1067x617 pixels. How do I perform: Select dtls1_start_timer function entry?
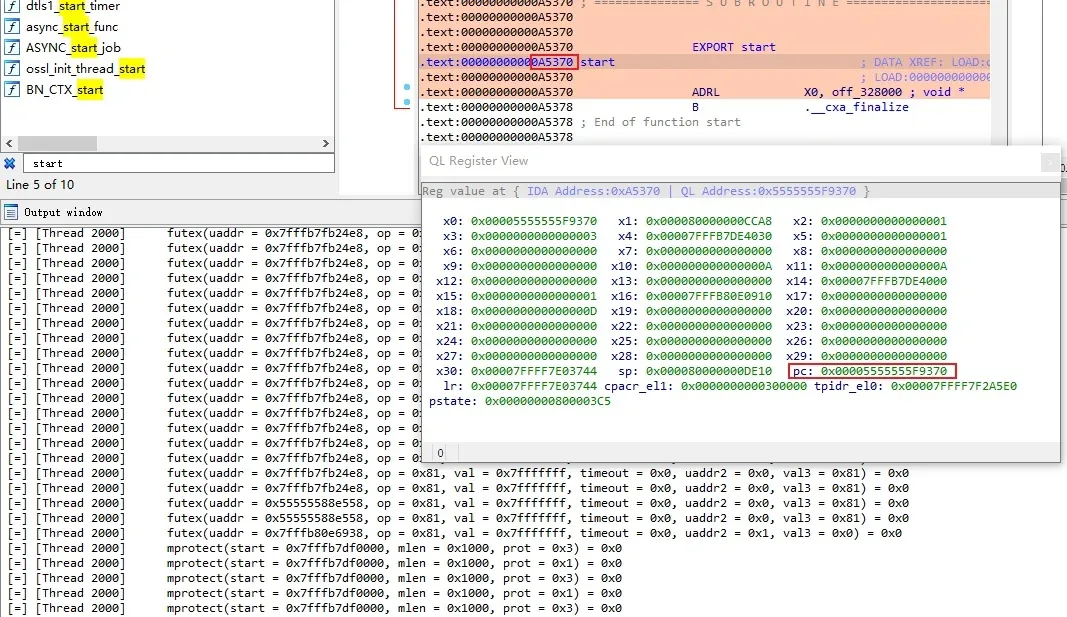(x=72, y=6)
